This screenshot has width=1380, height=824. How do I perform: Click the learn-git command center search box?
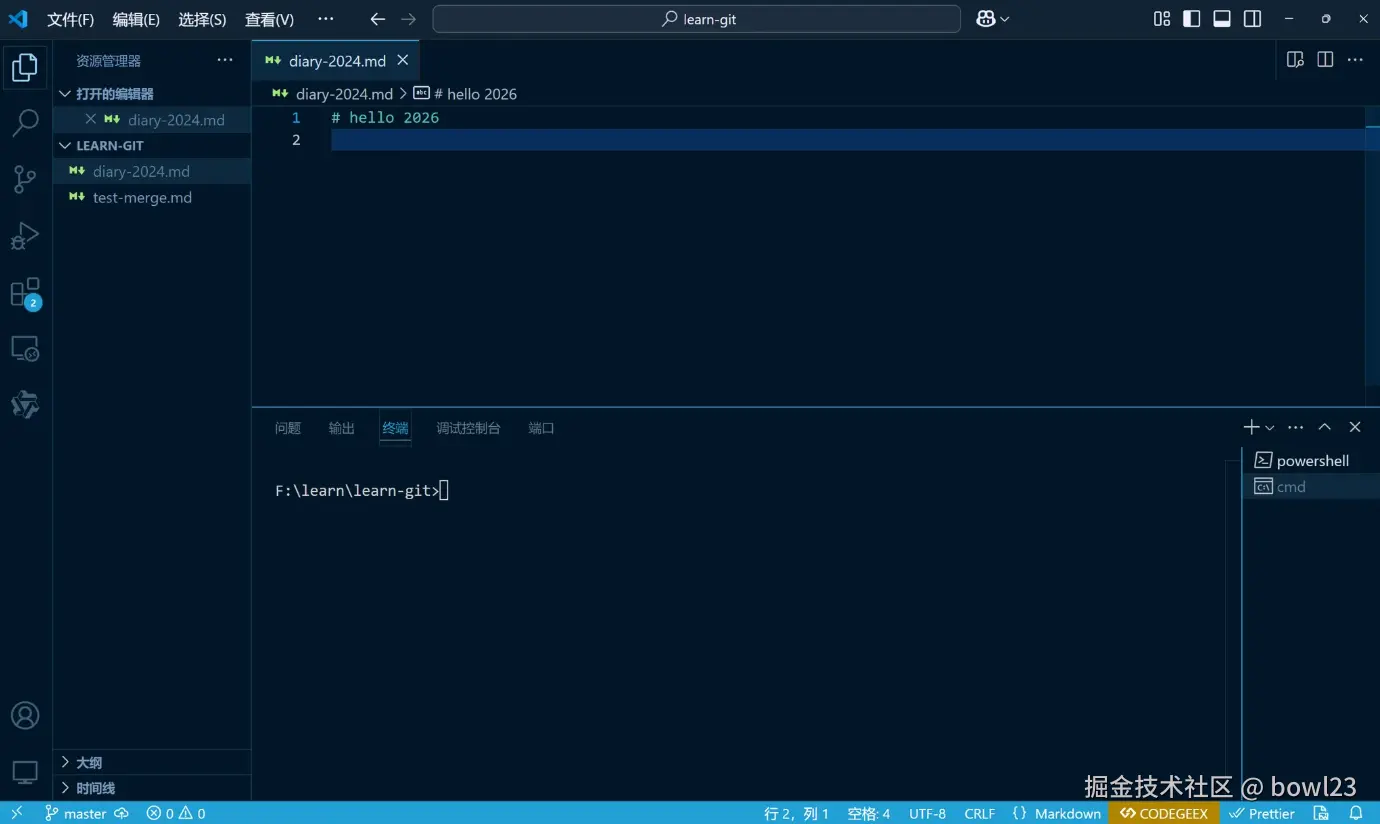point(696,19)
